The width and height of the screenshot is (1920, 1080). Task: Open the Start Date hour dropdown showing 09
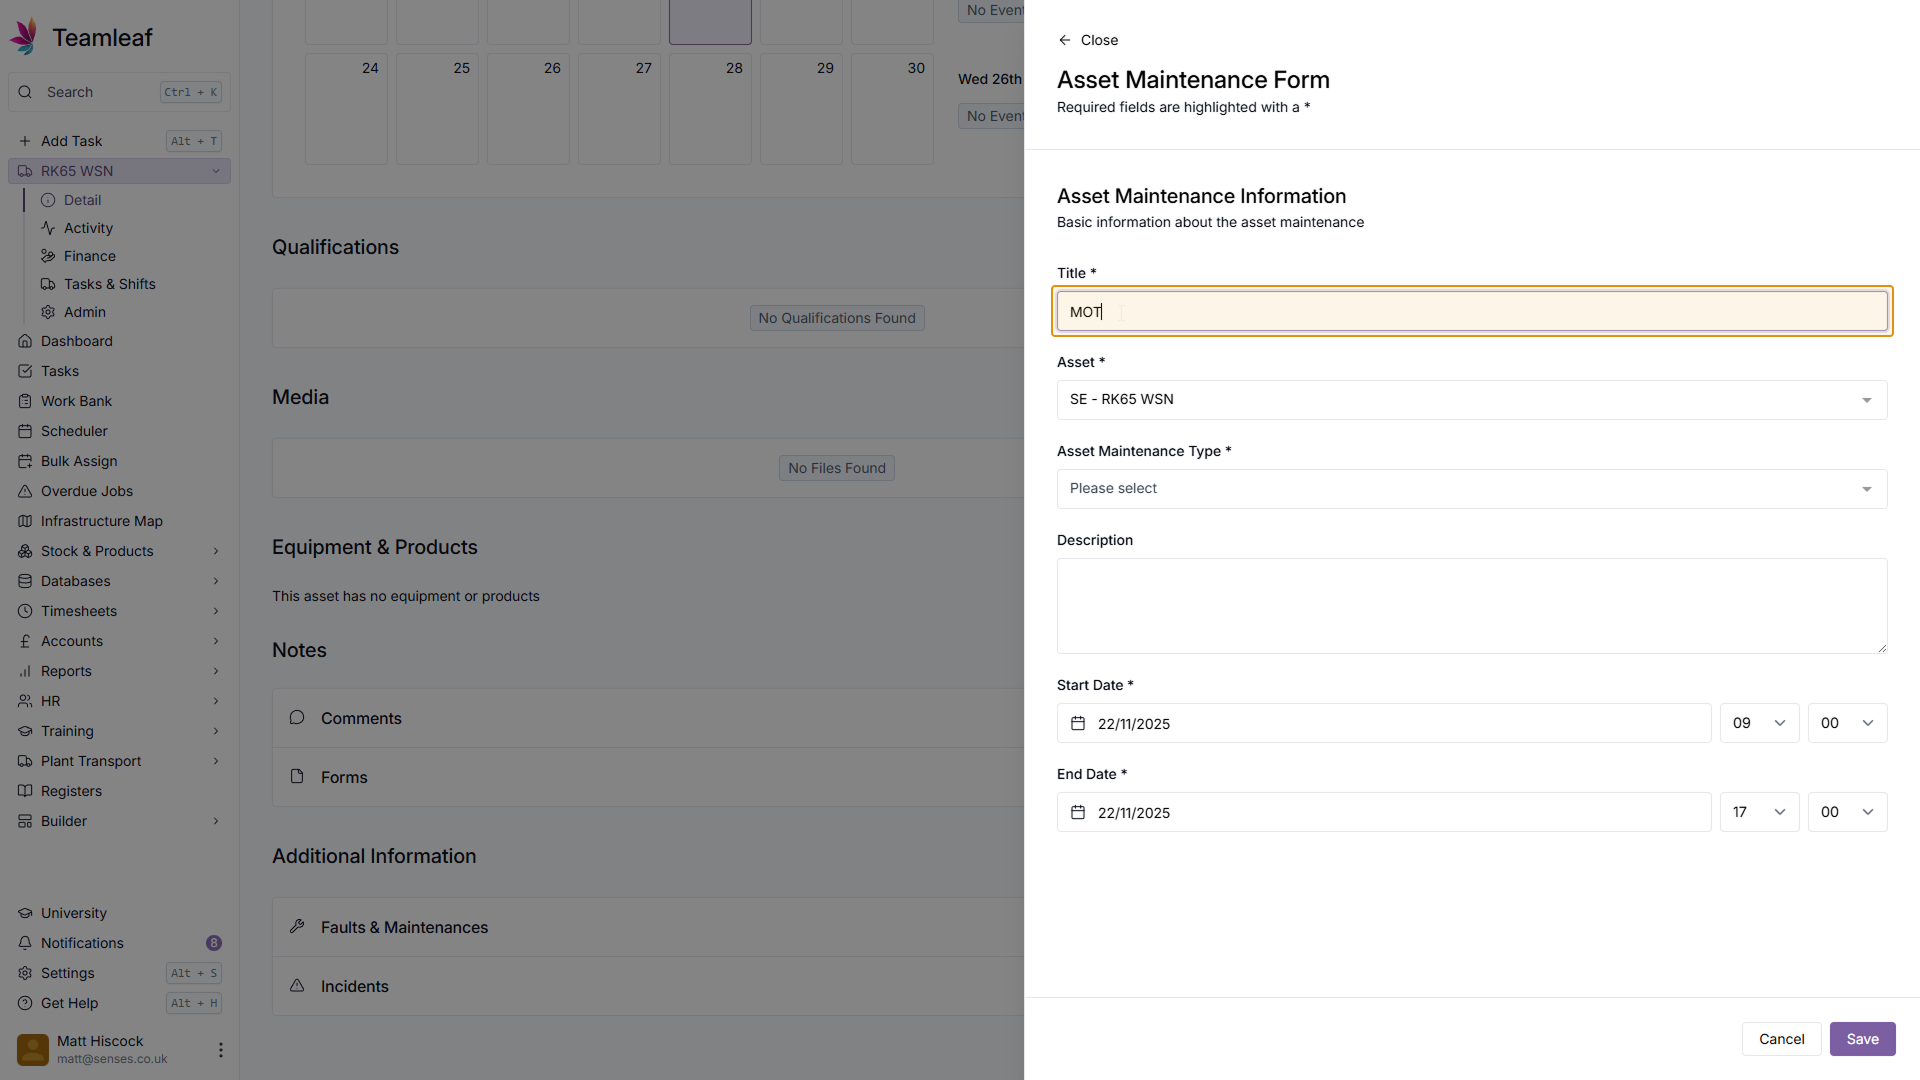coord(1759,723)
